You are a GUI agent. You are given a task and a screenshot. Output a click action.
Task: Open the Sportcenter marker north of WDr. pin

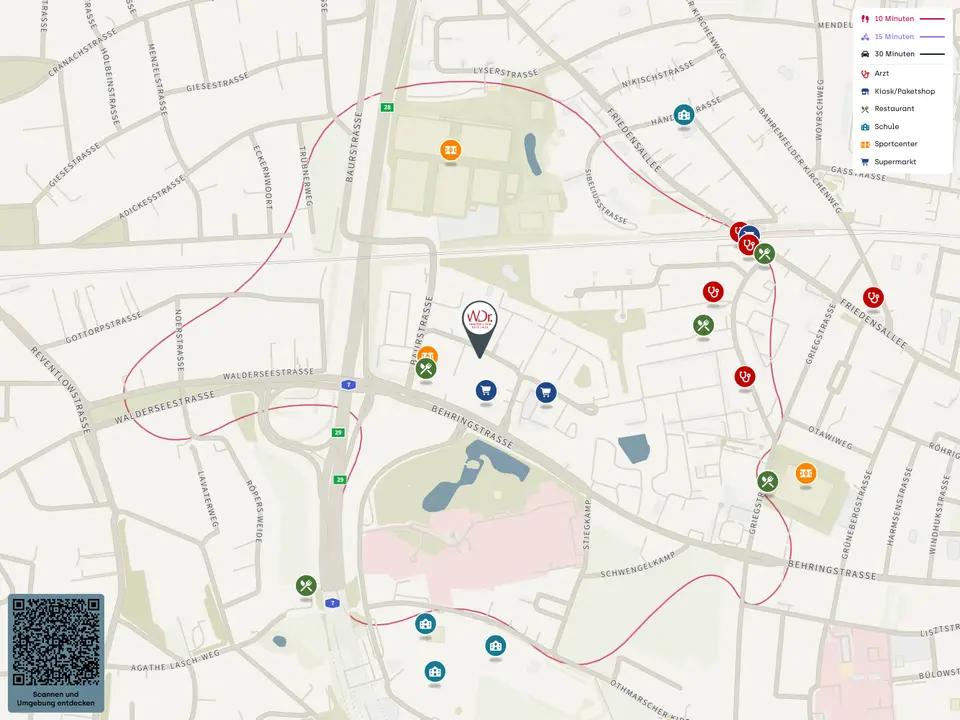pos(451,150)
